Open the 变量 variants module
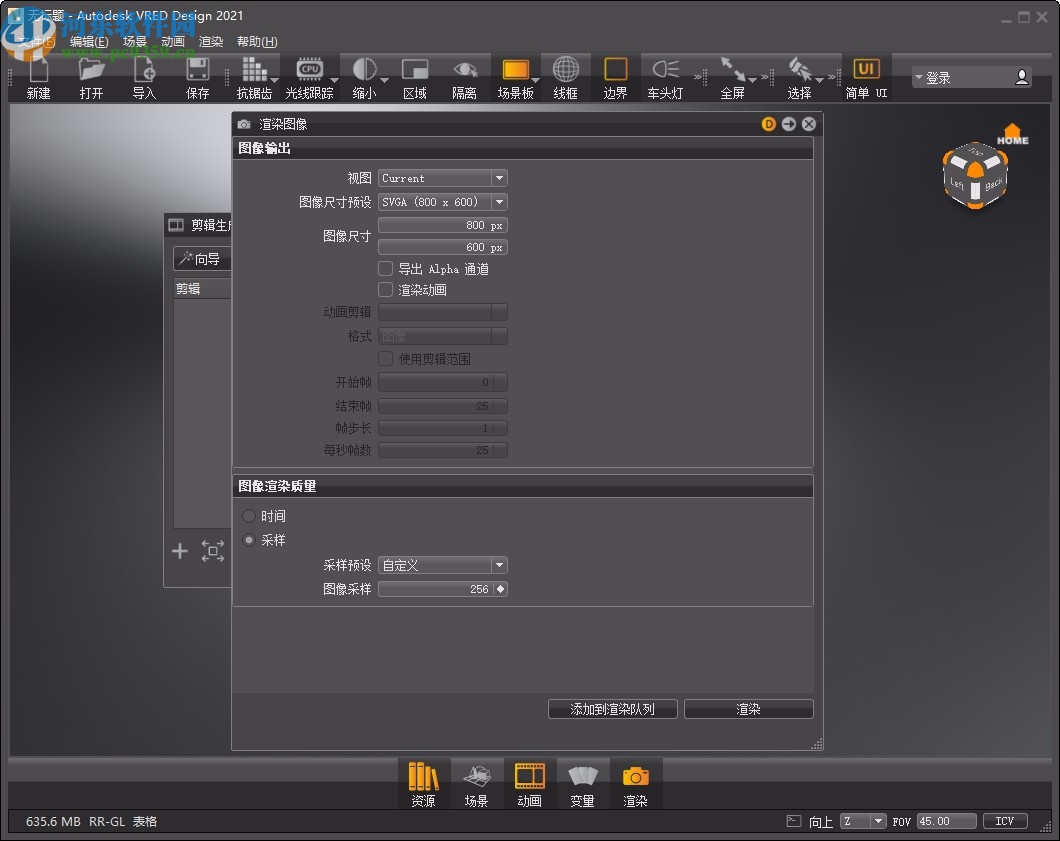This screenshot has height=841, width=1060. click(x=582, y=783)
